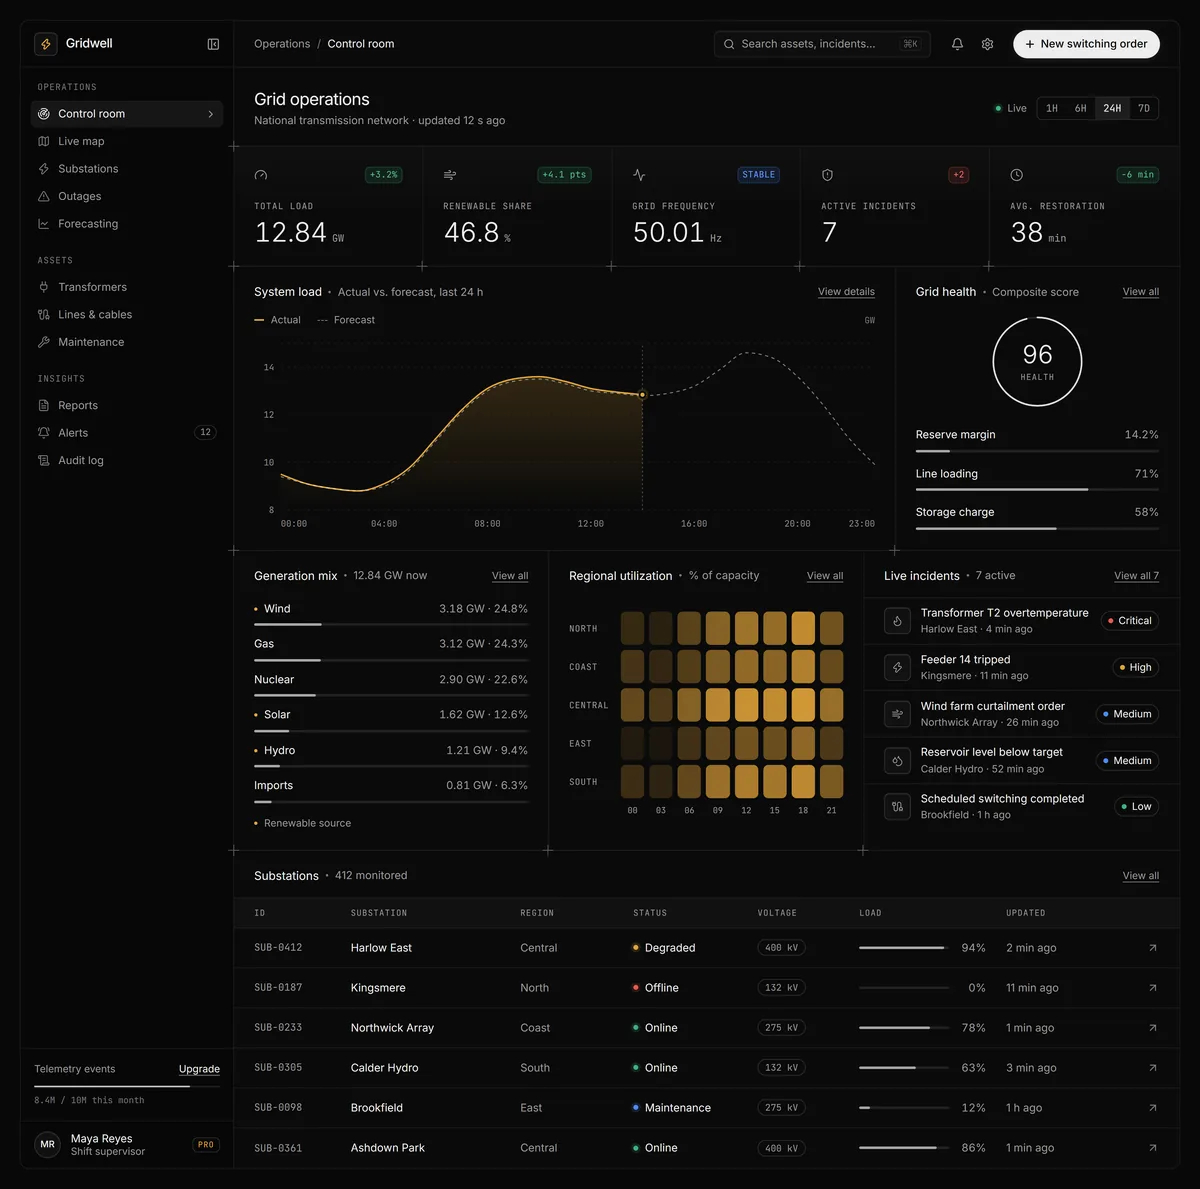This screenshot has height=1189, width=1200.
Task: Open Generation mix View all link
Action: pos(510,576)
